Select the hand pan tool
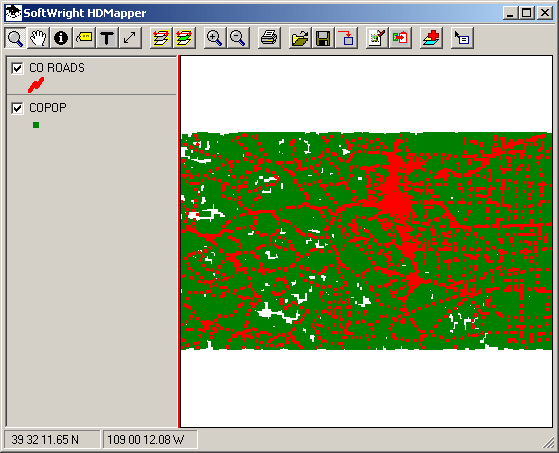 coord(38,38)
